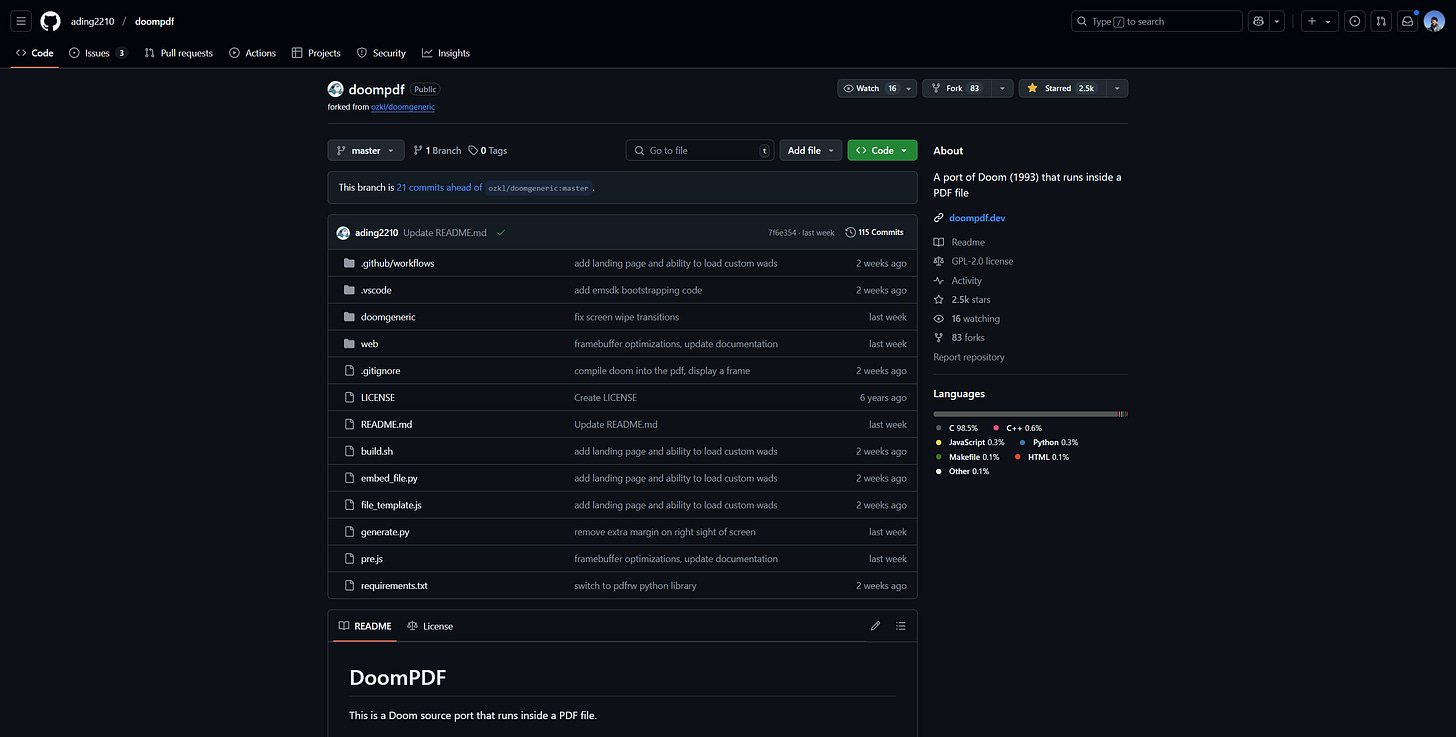Click the README book icon in About

pyautogui.click(x=938, y=242)
